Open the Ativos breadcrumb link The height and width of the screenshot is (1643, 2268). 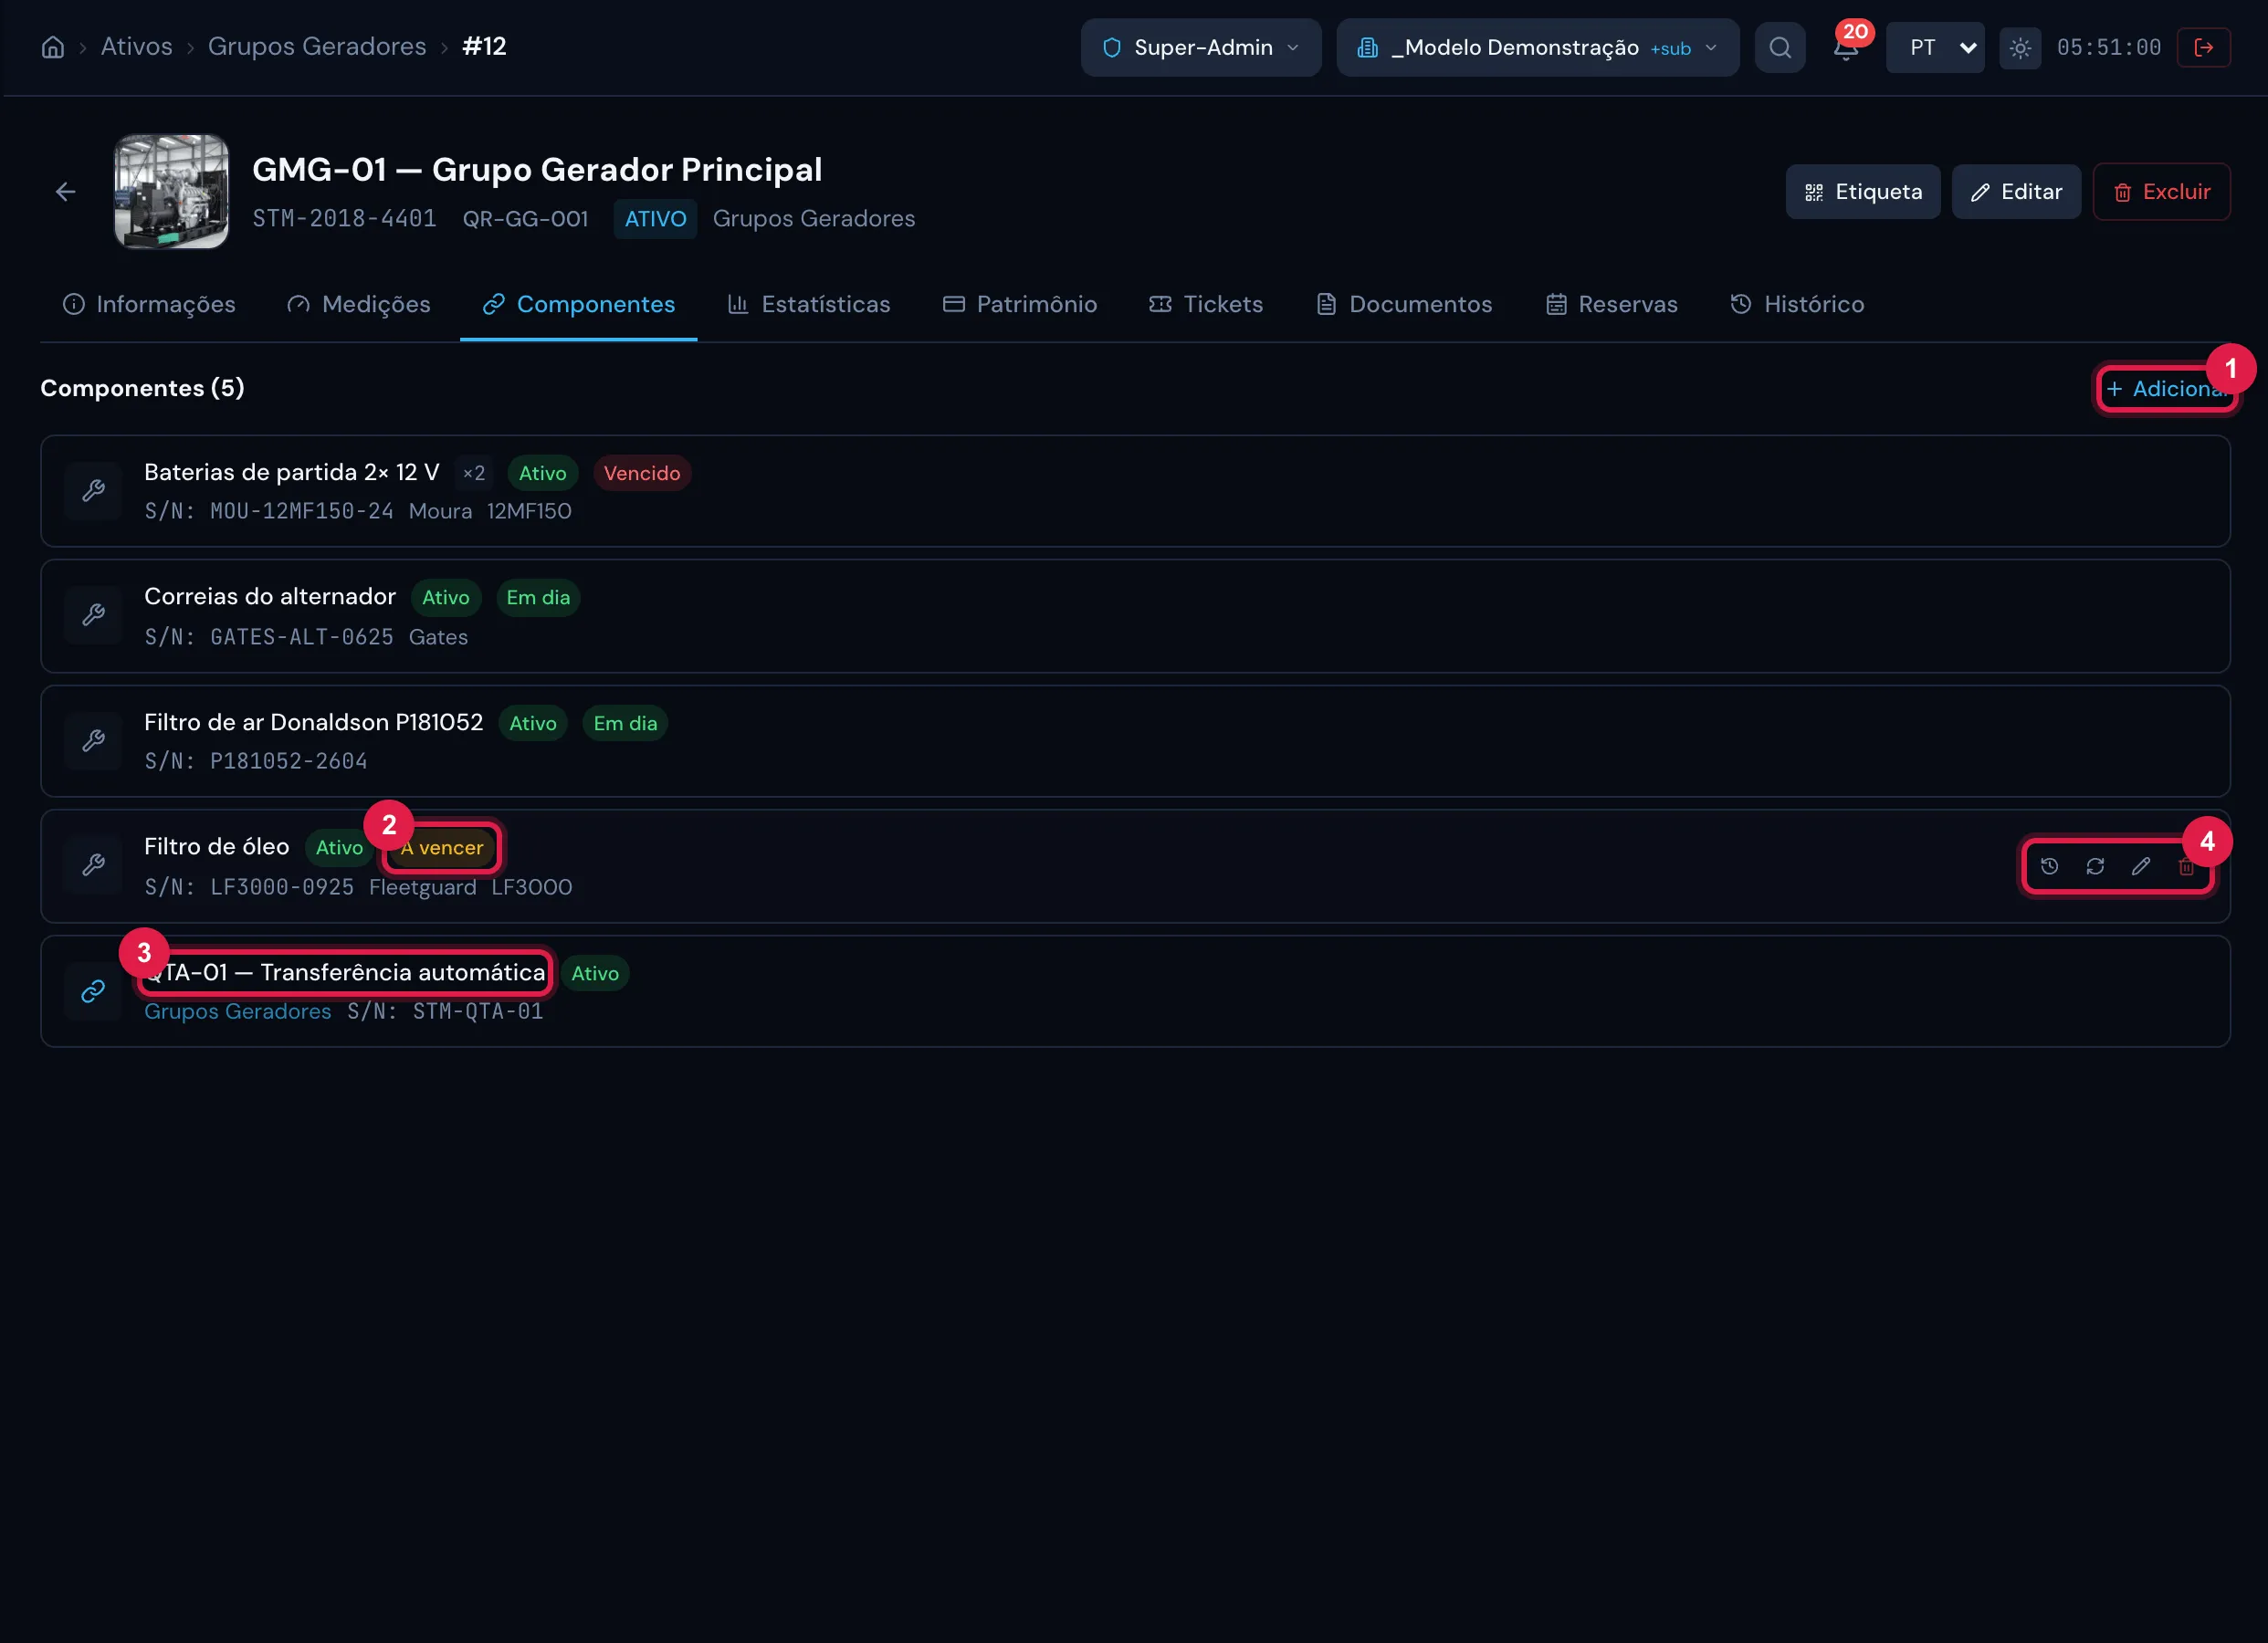(x=136, y=46)
